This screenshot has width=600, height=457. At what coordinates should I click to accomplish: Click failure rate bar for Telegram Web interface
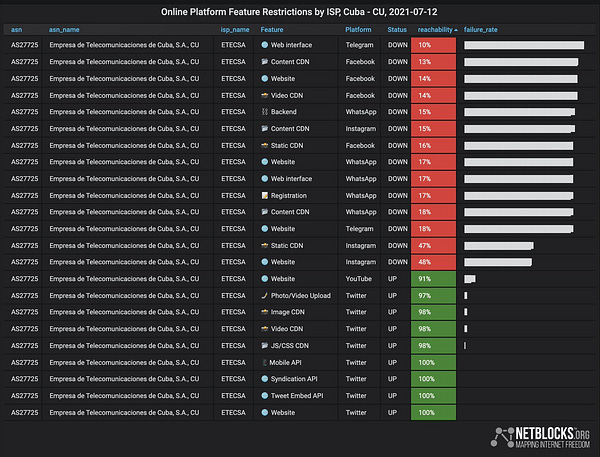[x=524, y=45]
